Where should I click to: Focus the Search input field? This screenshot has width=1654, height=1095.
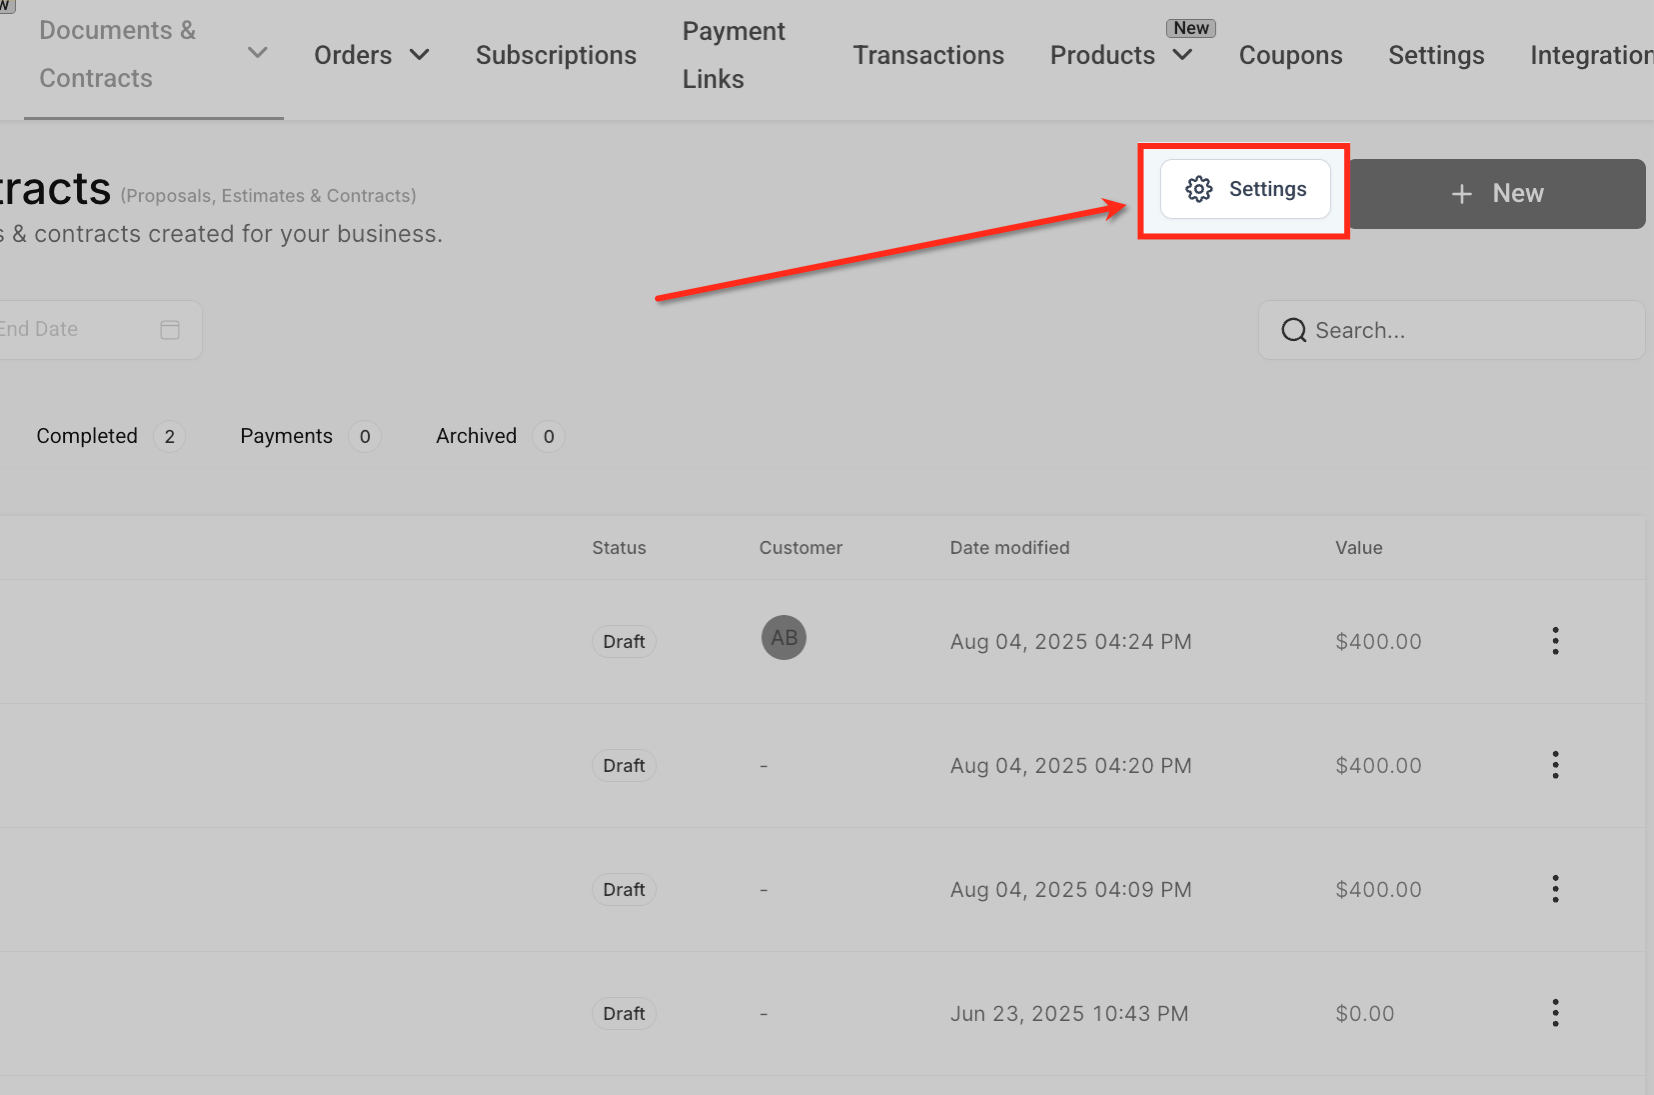(x=1451, y=330)
